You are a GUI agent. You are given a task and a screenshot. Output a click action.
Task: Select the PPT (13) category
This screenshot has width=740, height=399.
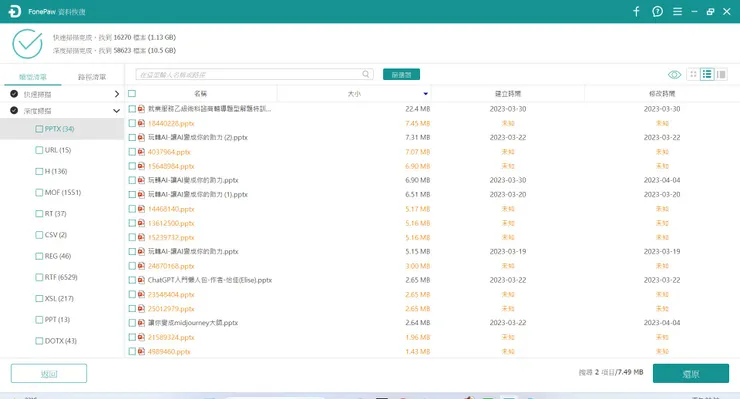click(57, 320)
